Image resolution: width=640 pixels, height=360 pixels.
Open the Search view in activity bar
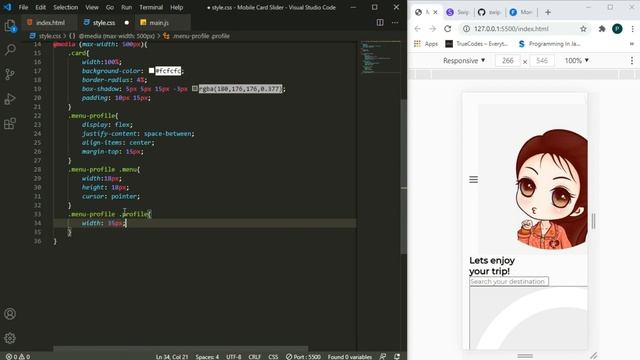(10, 50)
